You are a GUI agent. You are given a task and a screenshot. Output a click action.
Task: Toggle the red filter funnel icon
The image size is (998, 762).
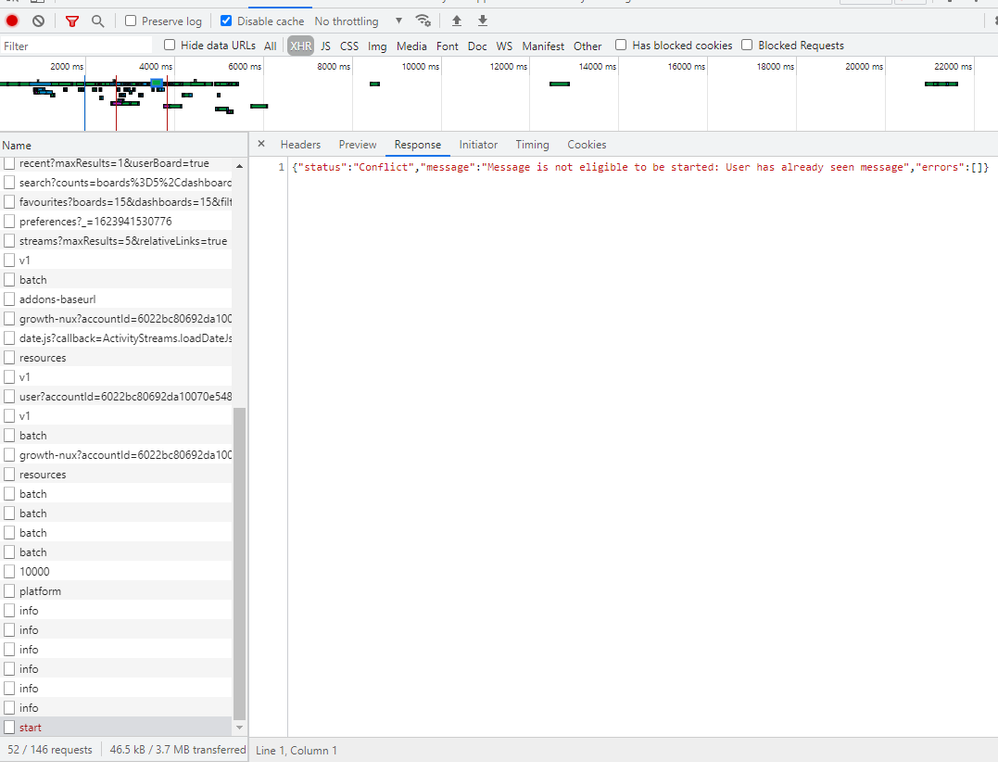click(x=72, y=21)
